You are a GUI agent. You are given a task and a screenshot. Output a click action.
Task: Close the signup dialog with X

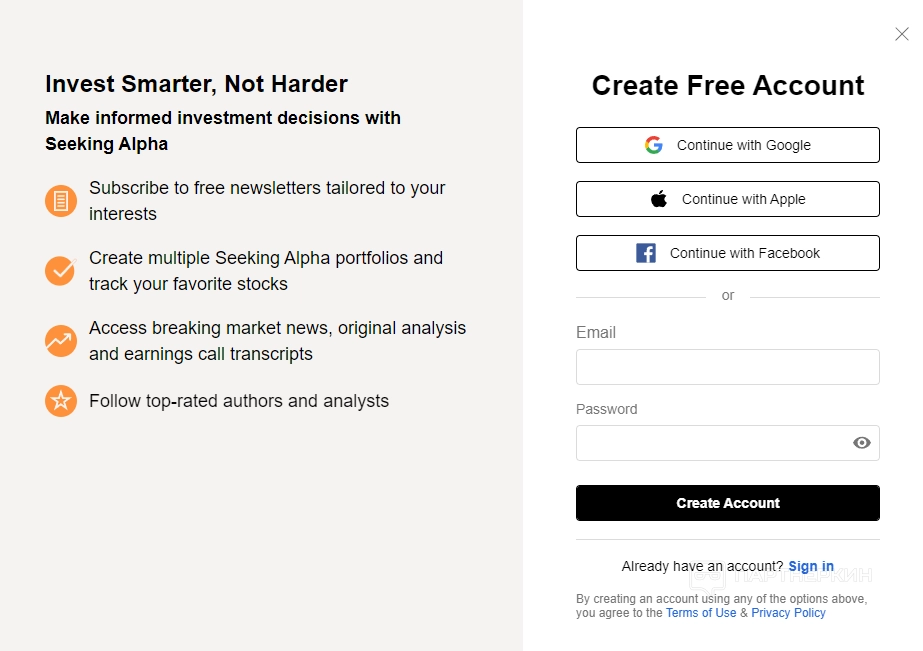click(901, 34)
